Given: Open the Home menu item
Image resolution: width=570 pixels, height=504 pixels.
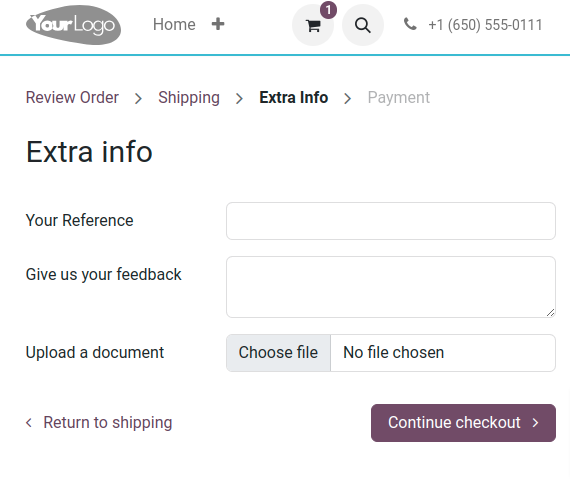Looking at the screenshot, I should click(x=174, y=25).
